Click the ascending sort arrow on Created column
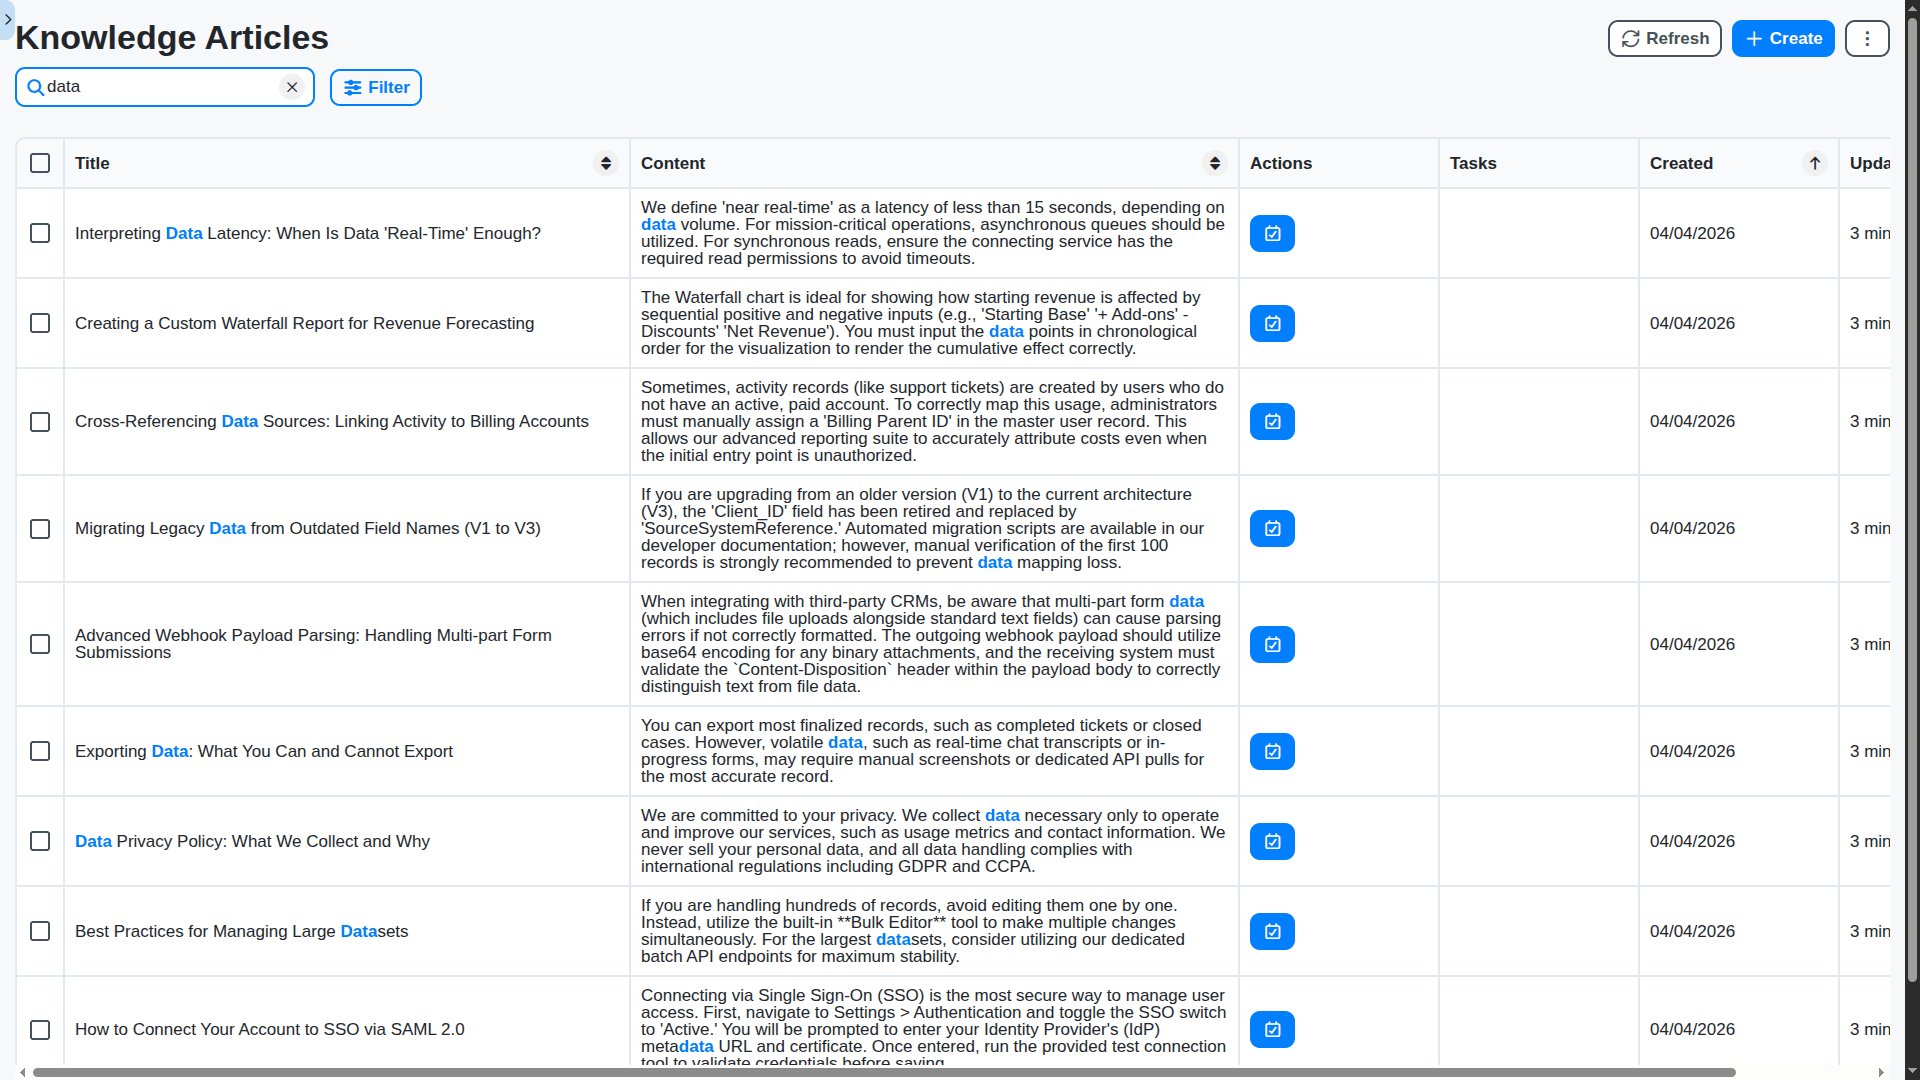The height and width of the screenshot is (1080, 1920). click(1815, 163)
